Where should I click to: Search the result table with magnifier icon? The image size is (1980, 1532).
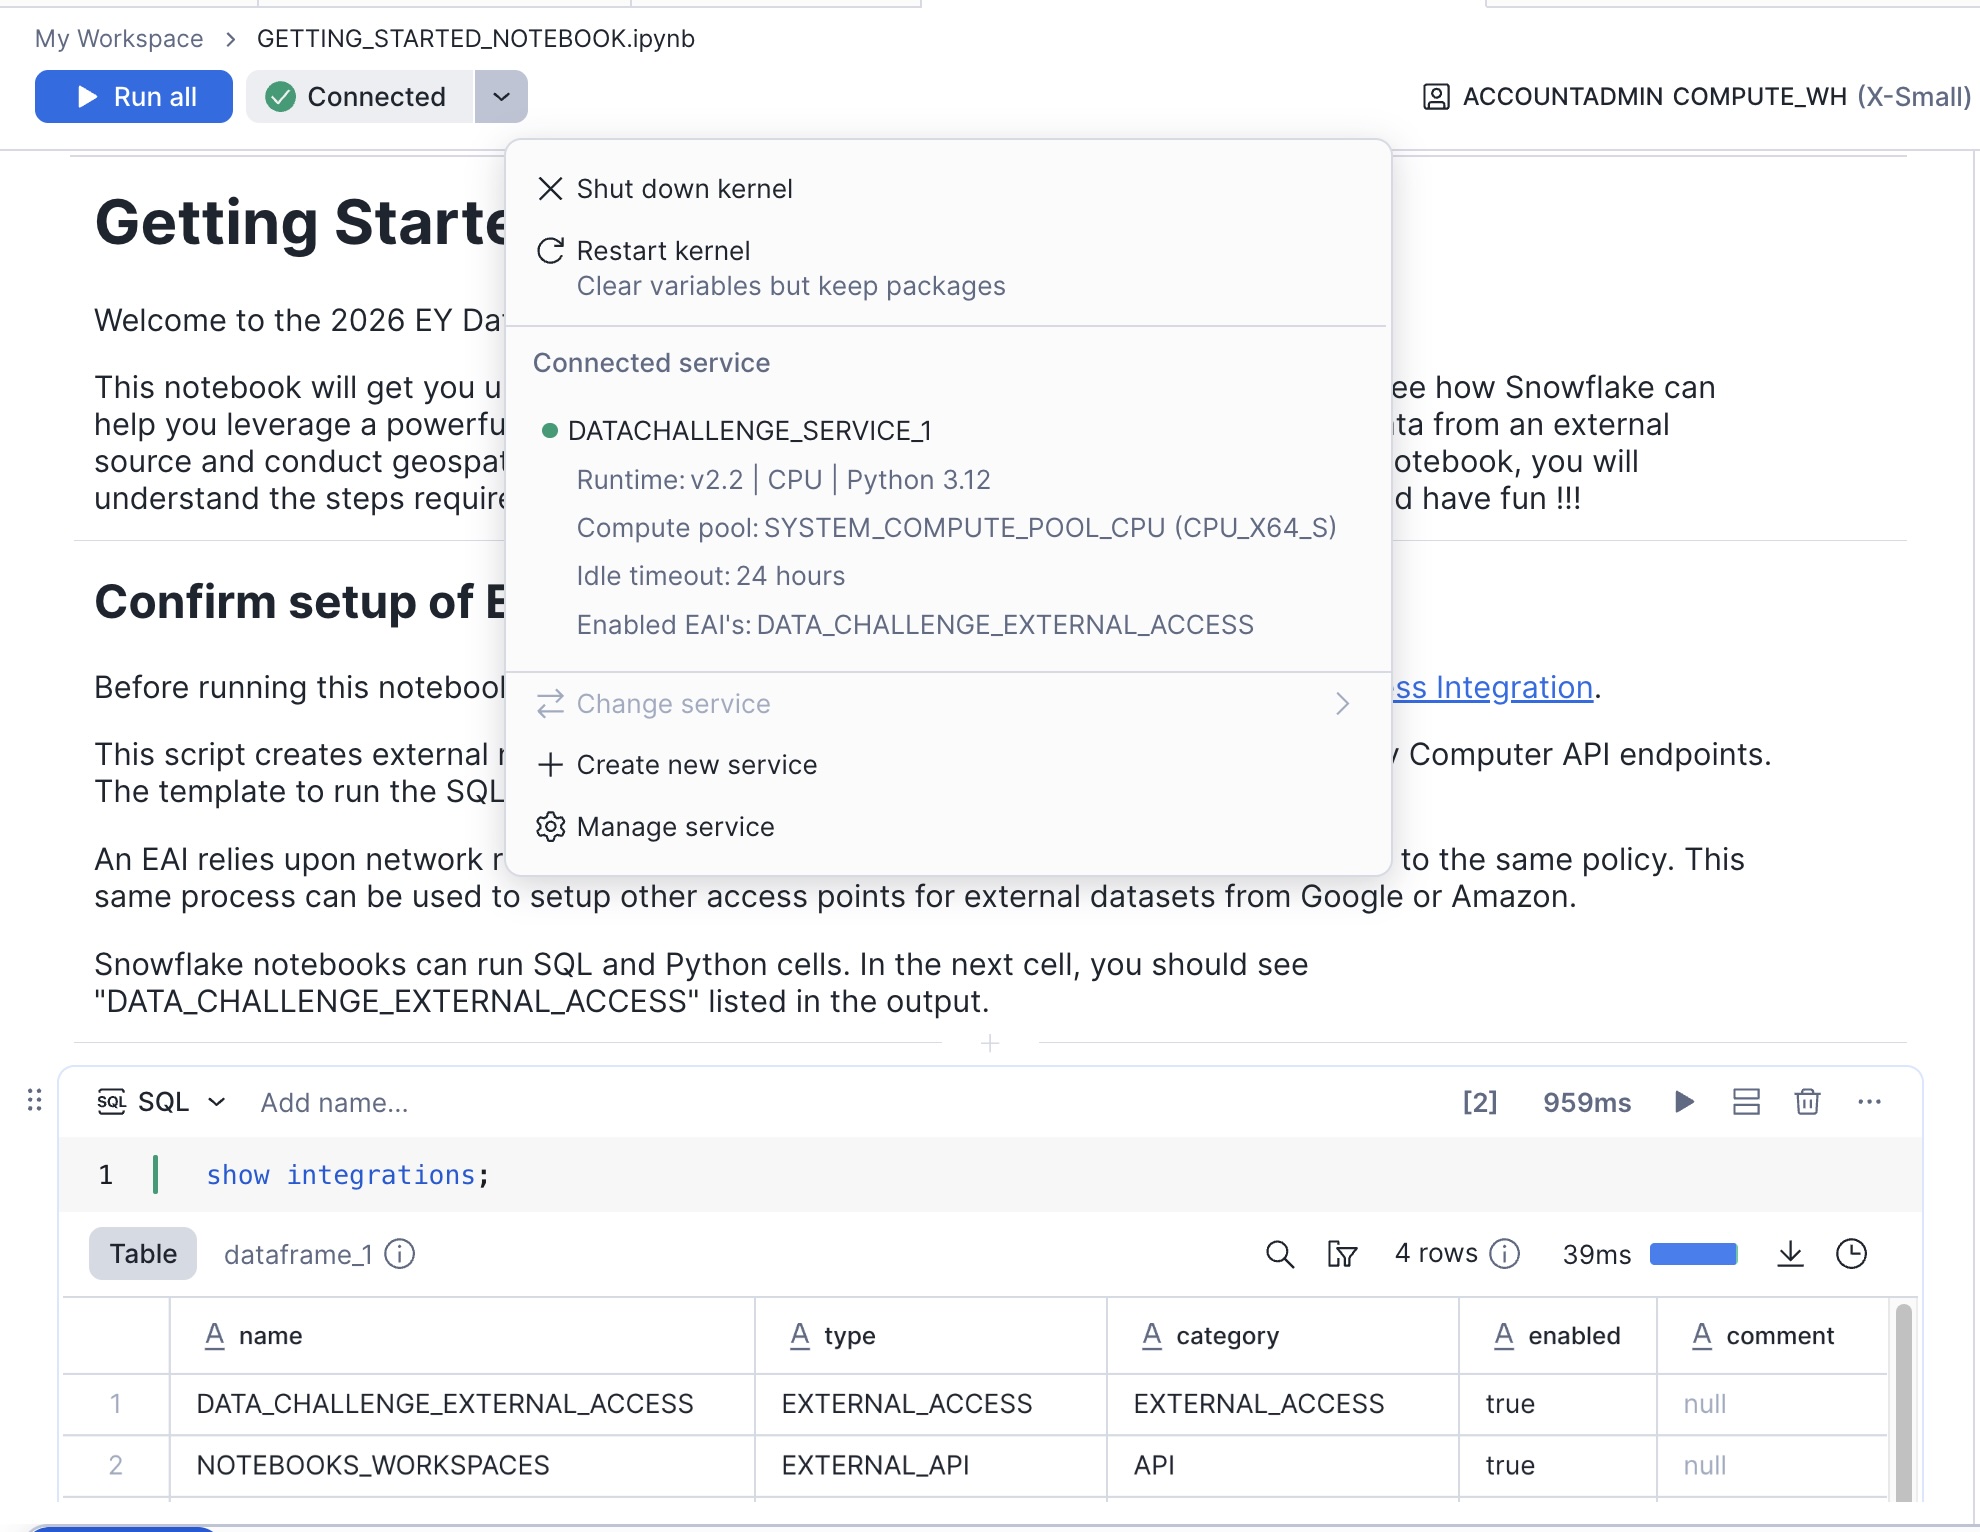point(1279,1254)
